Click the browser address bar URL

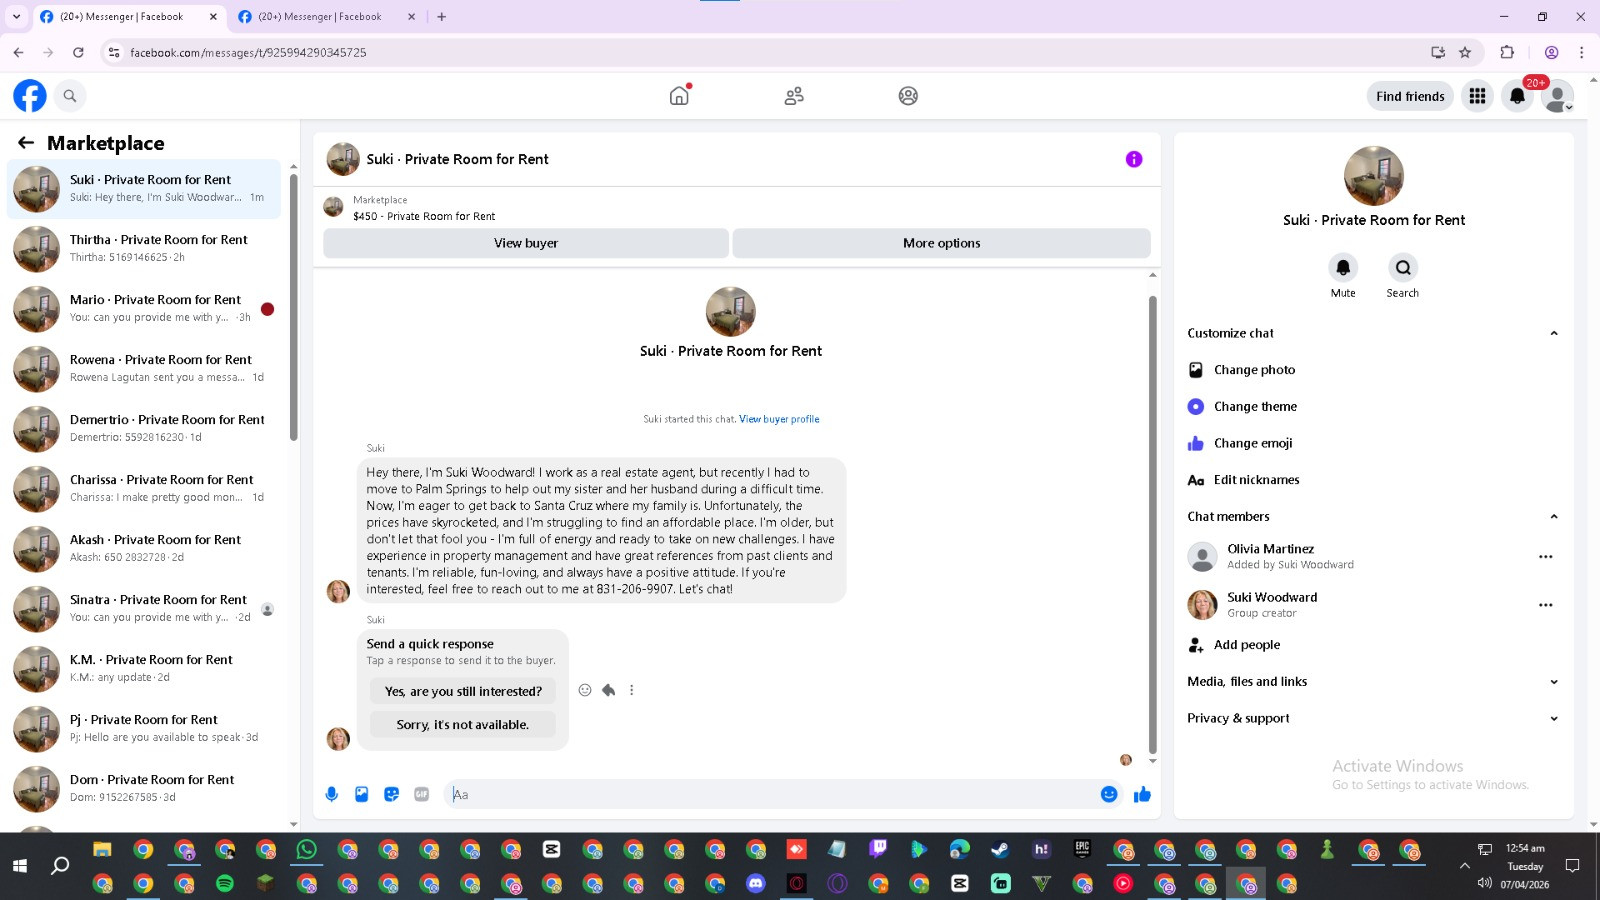pyautogui.click(x=248, y=52)
